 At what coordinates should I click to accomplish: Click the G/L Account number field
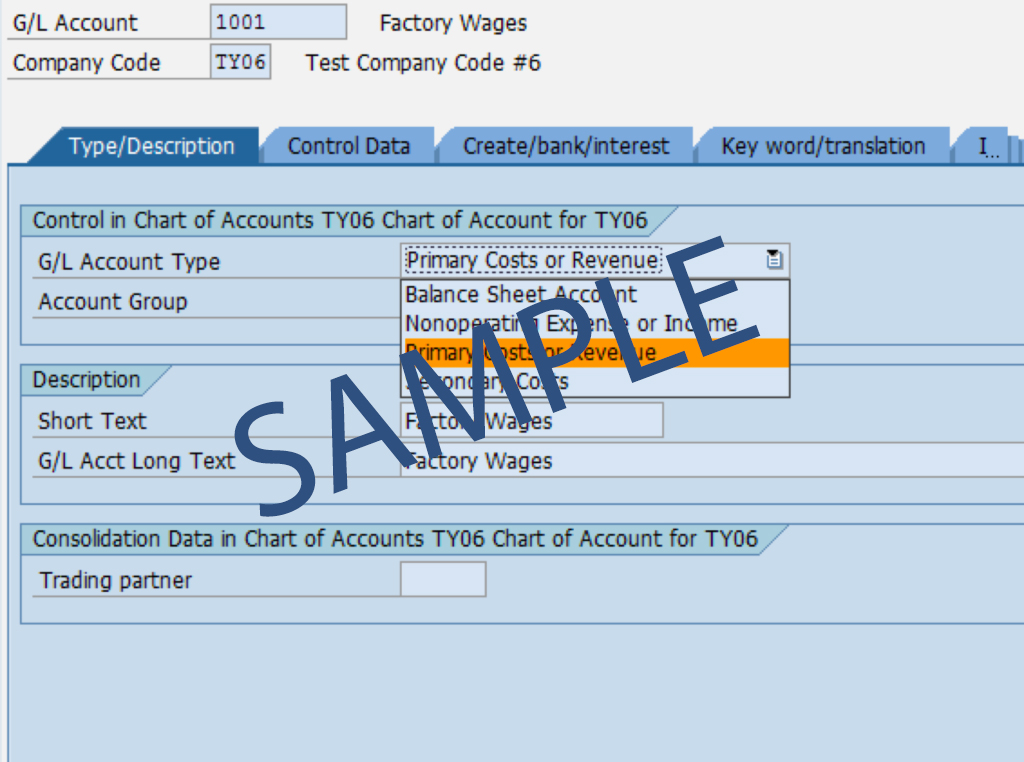coord(278,22)
